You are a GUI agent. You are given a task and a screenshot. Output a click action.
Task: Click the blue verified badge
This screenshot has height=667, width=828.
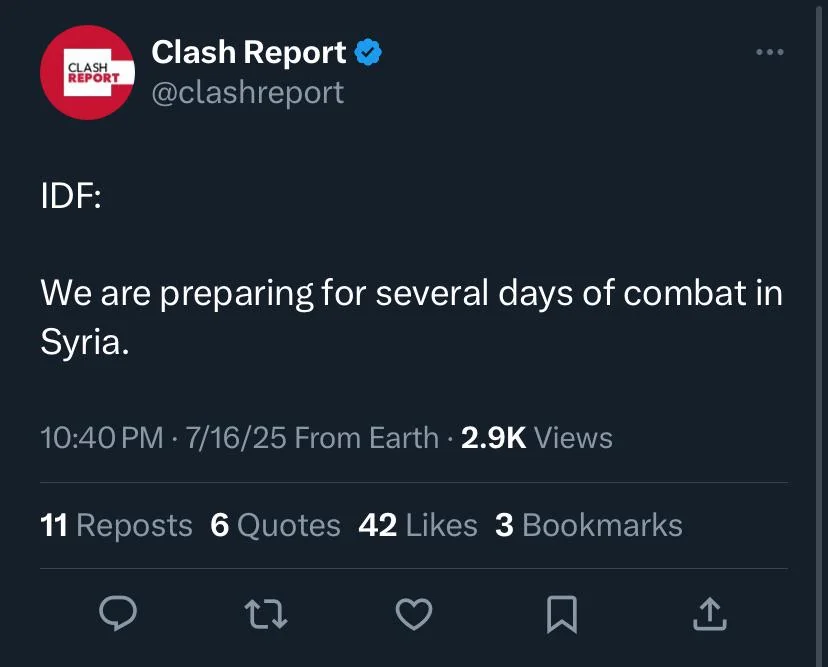(x=368, y=52)
